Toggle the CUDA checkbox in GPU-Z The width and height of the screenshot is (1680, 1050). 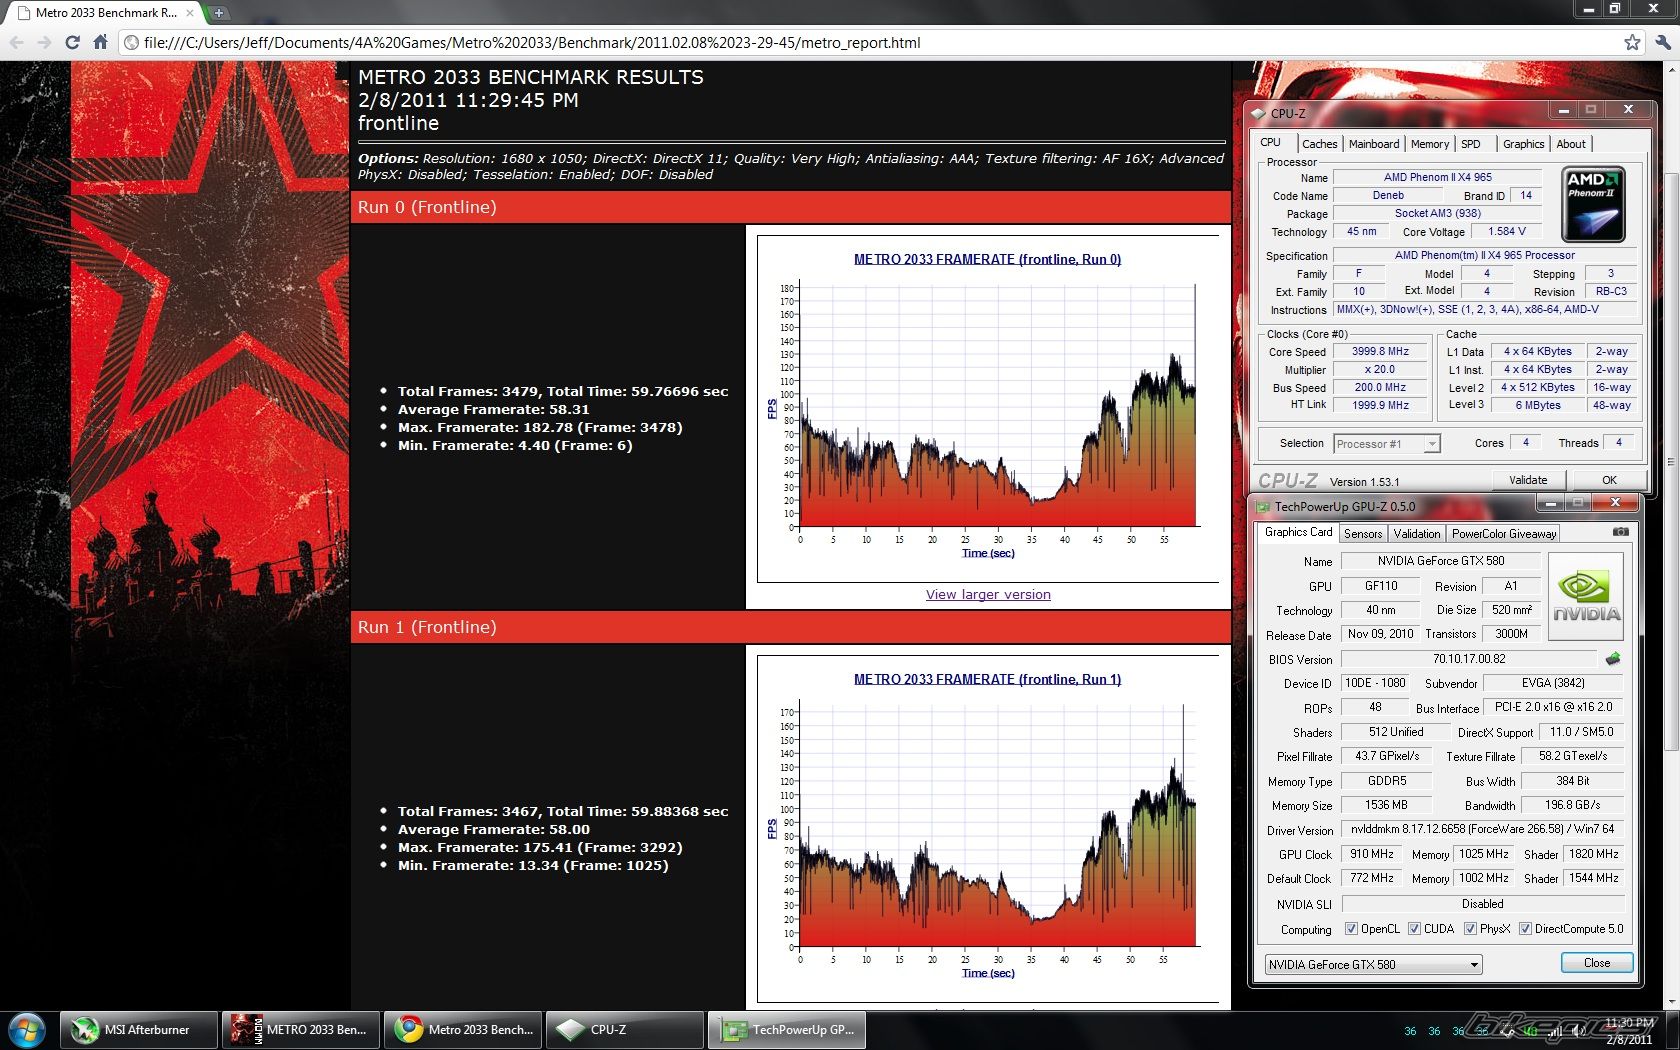[1414, 929]
